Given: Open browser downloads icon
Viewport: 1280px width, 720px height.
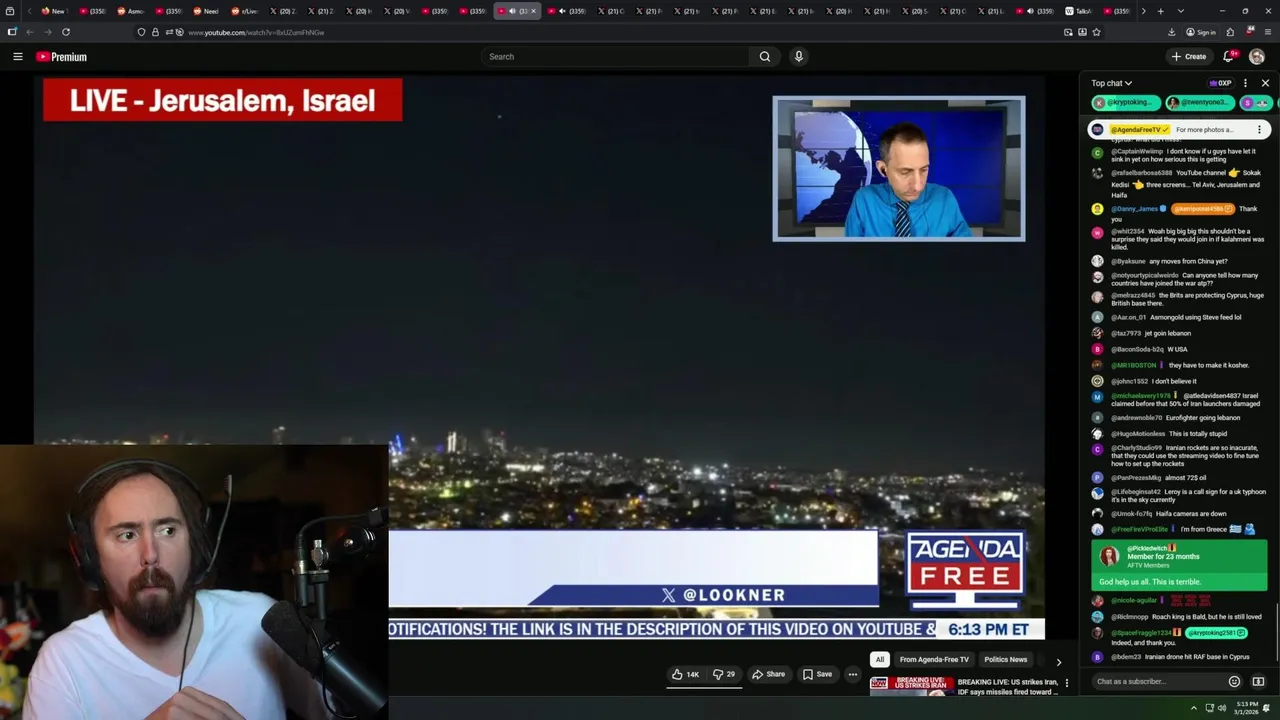Looking at the screenshot, I should tap(1171, 32).
